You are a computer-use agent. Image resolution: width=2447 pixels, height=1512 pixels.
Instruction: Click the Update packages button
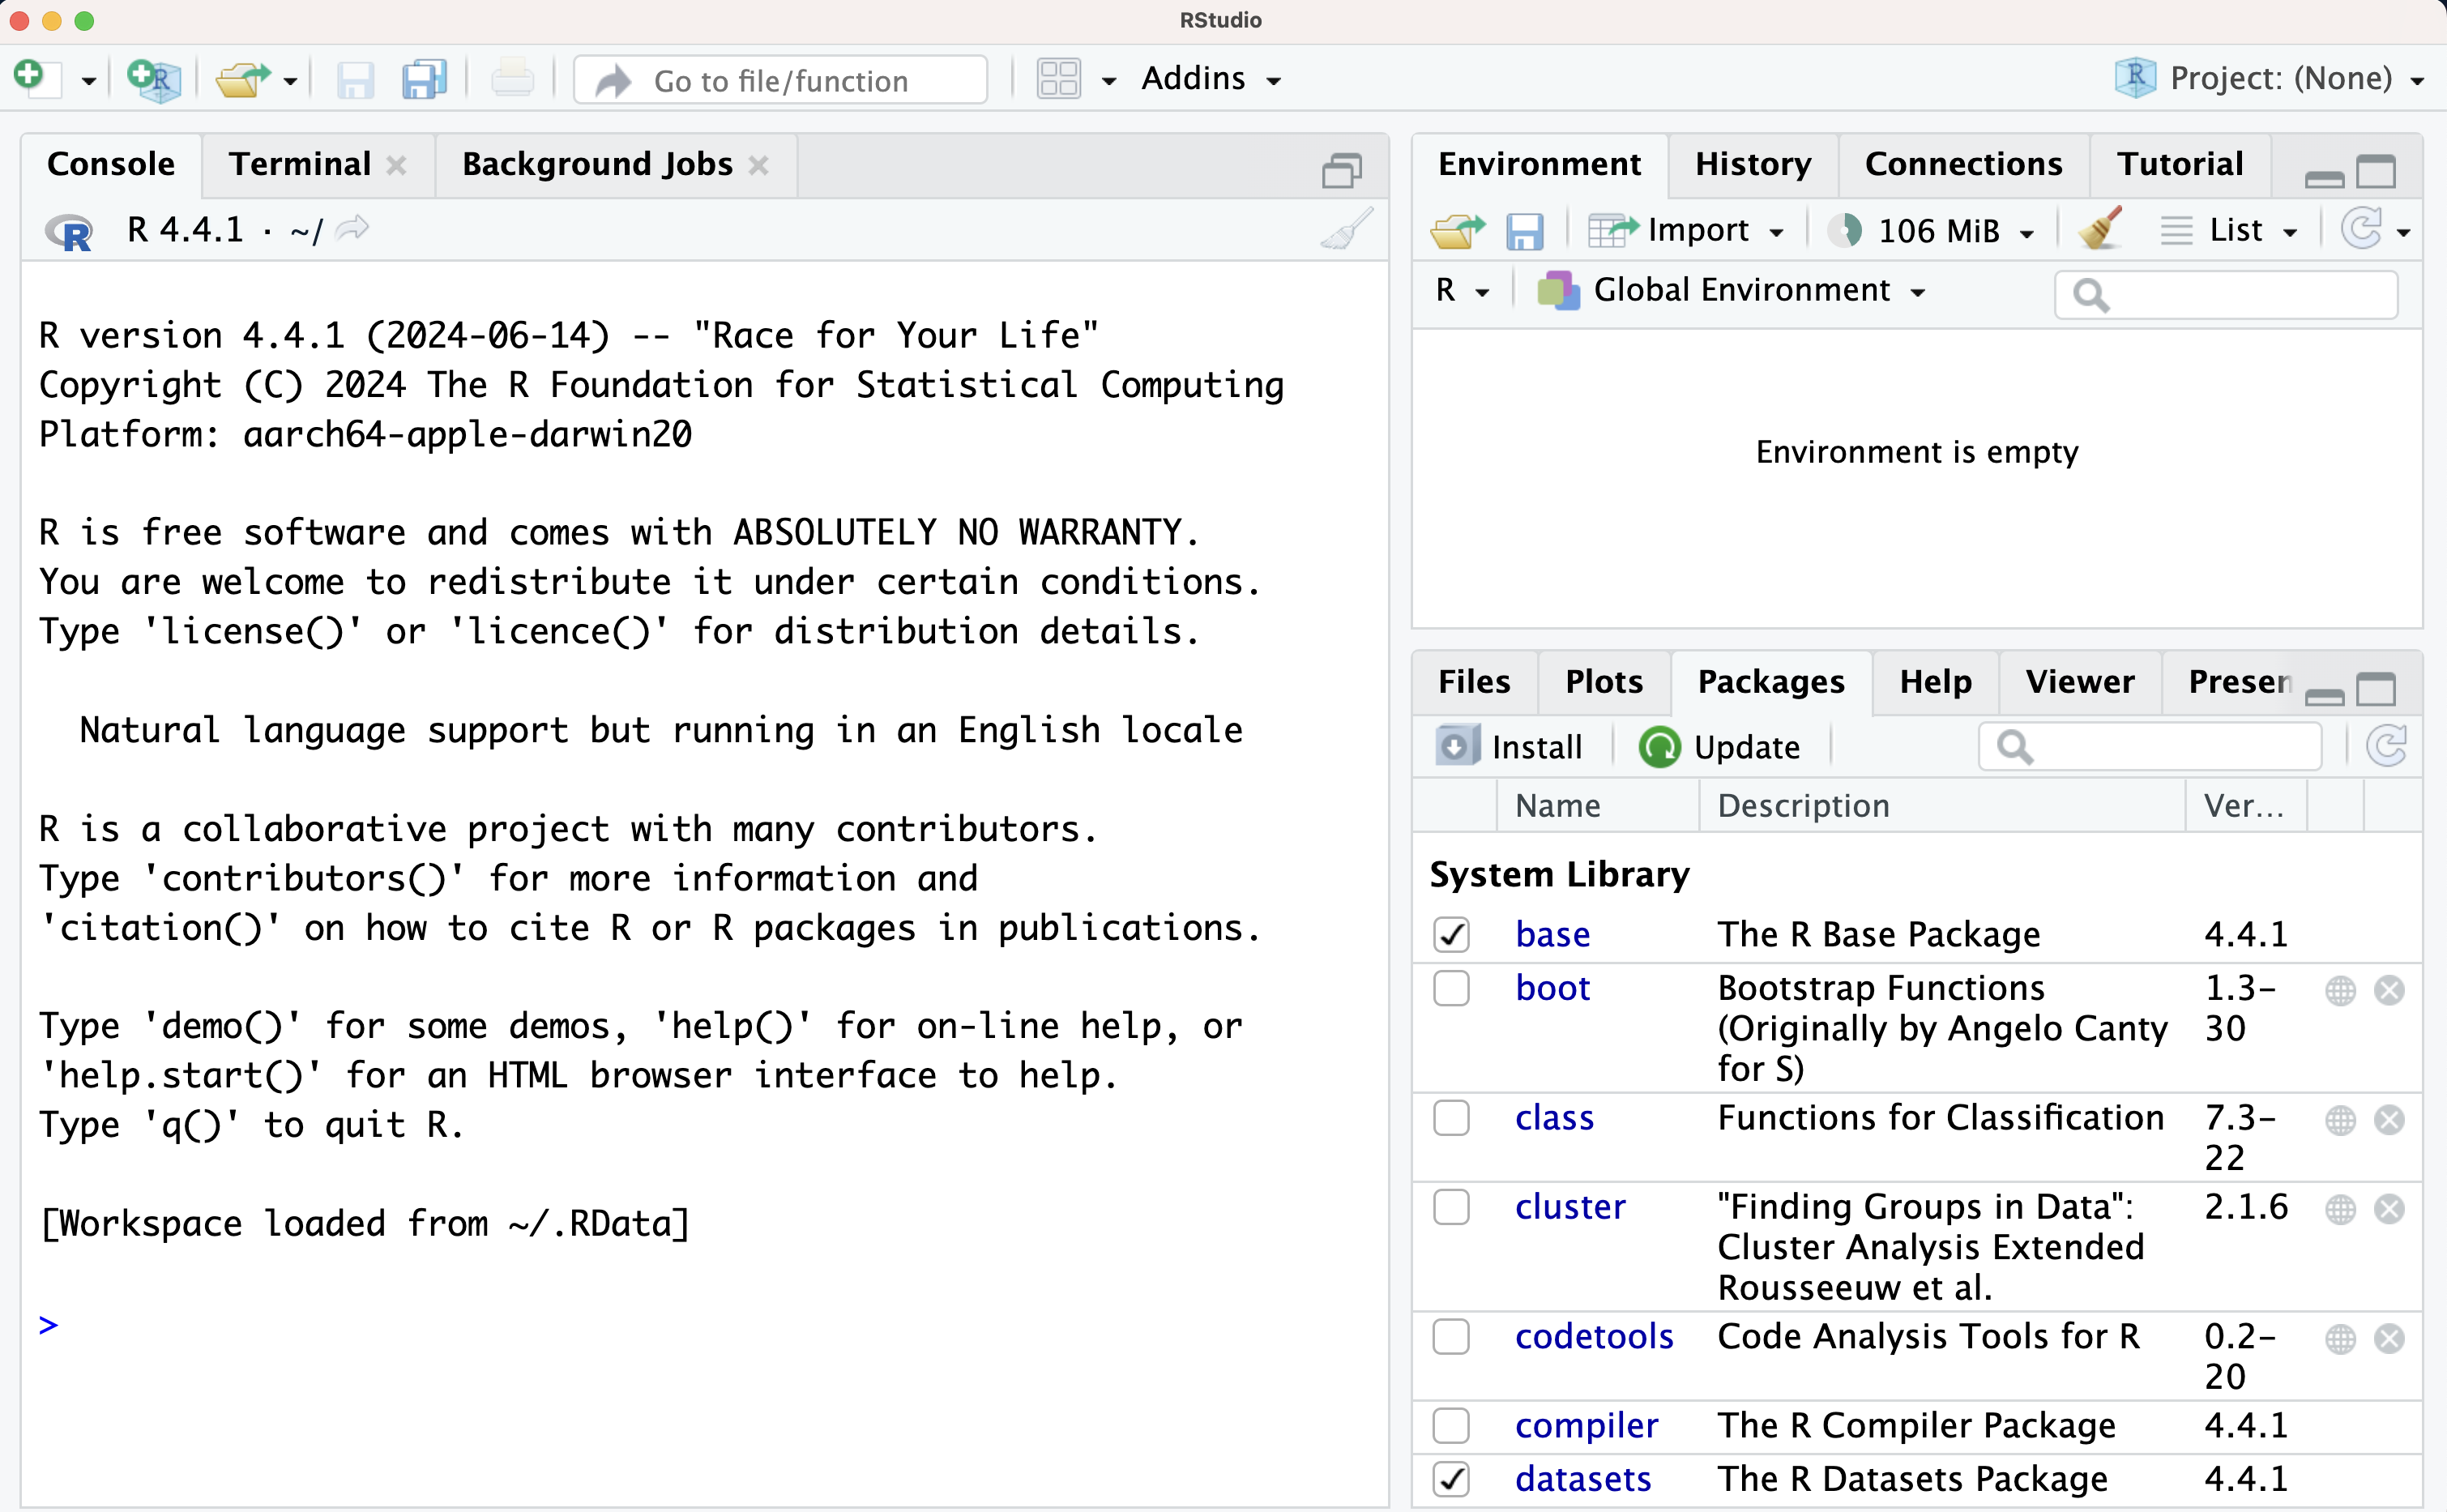coord(1719,747)
